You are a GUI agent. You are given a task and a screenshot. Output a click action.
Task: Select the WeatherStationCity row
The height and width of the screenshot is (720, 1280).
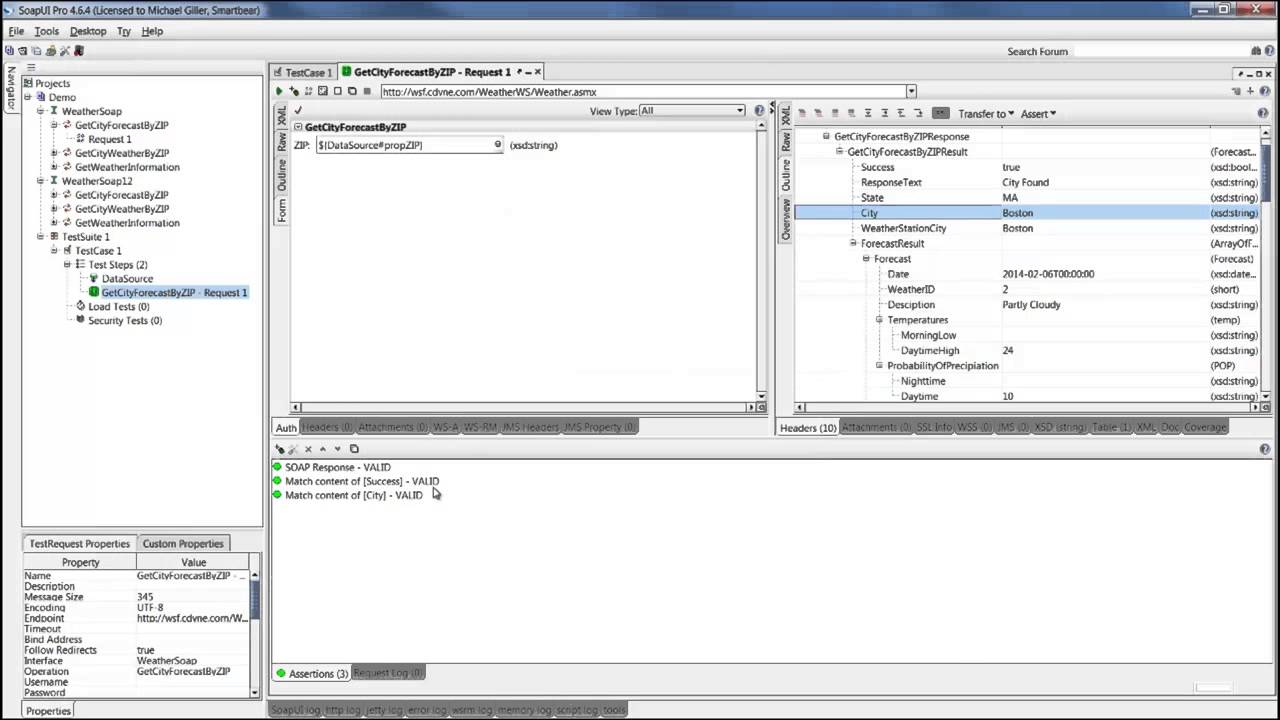pos(1026,228)
